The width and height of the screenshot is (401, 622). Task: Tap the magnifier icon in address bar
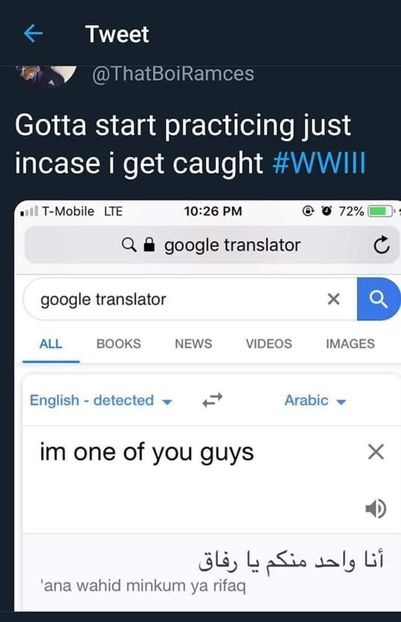tap(129, 245)
